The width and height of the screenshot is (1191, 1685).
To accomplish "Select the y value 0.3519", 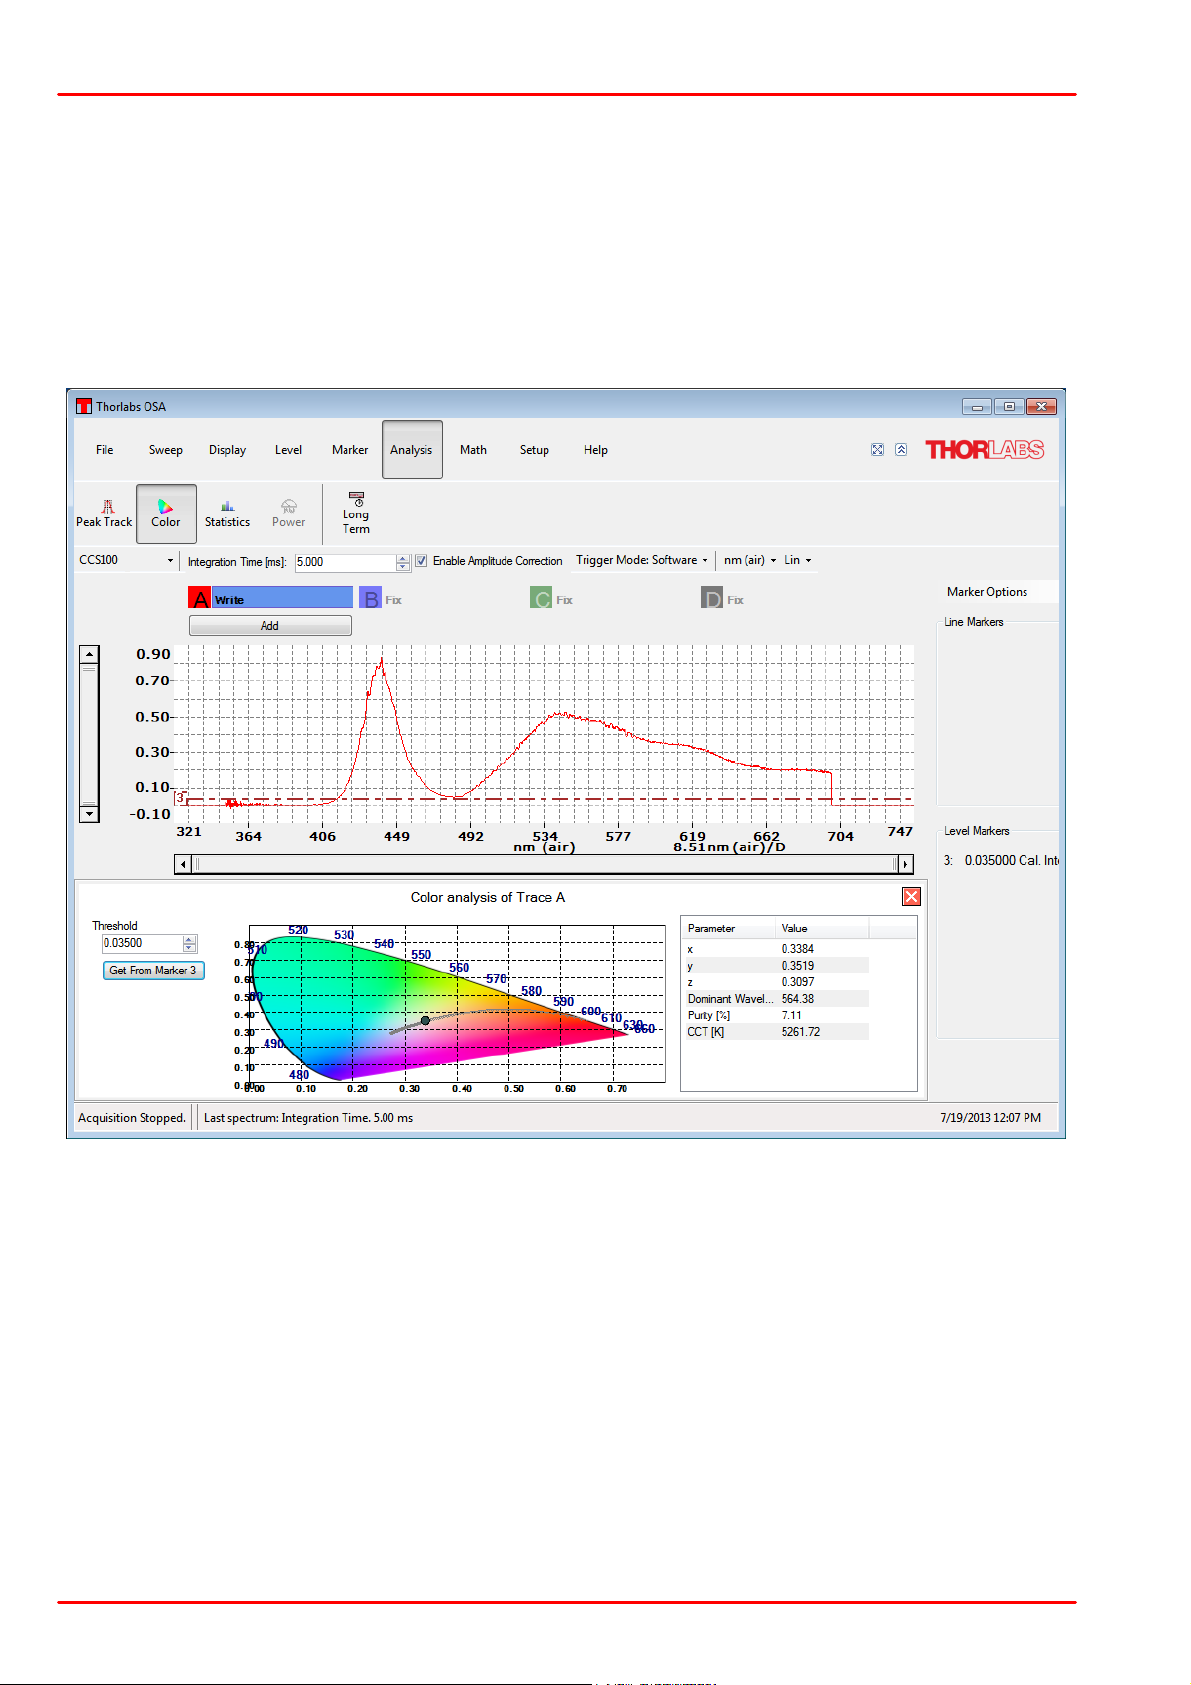I will point(798,966).
